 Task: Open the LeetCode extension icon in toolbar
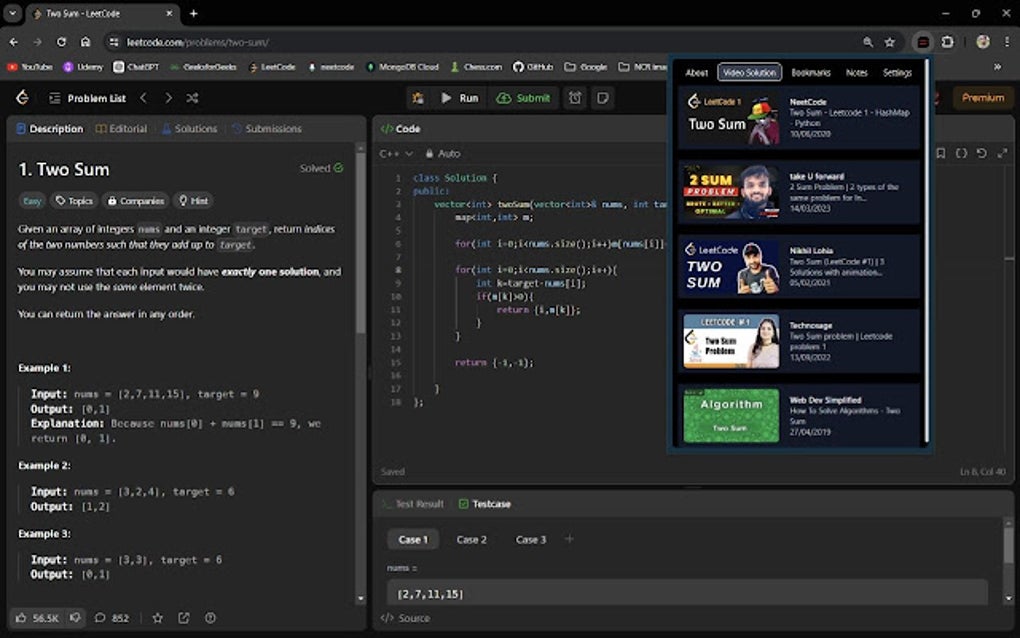923,42
